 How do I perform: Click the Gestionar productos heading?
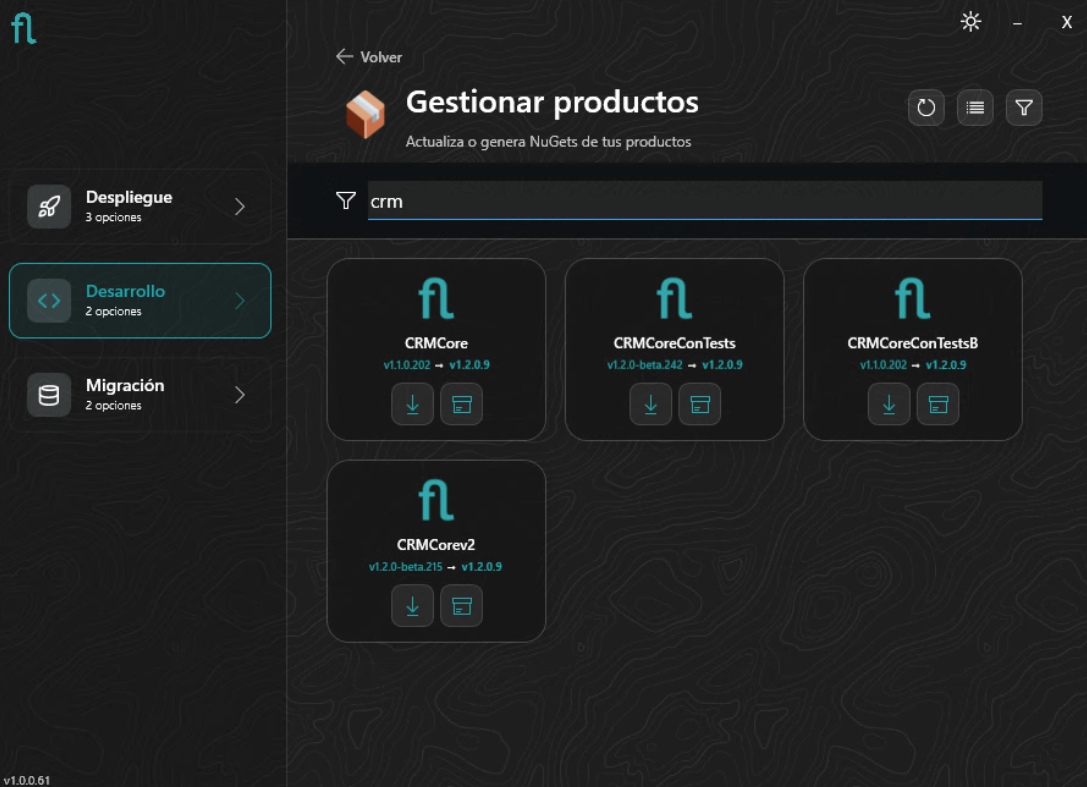coord(552,102)
